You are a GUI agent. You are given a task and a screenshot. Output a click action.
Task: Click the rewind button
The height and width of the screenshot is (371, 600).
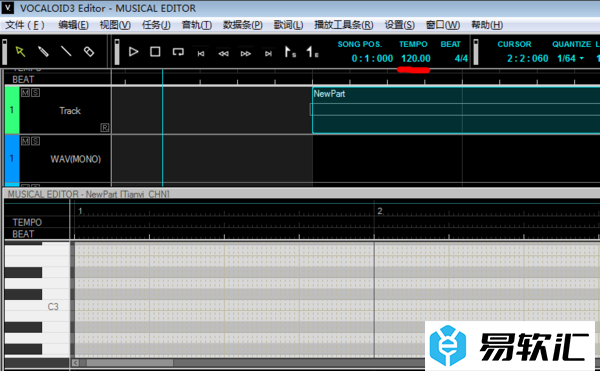click(223, 54)
